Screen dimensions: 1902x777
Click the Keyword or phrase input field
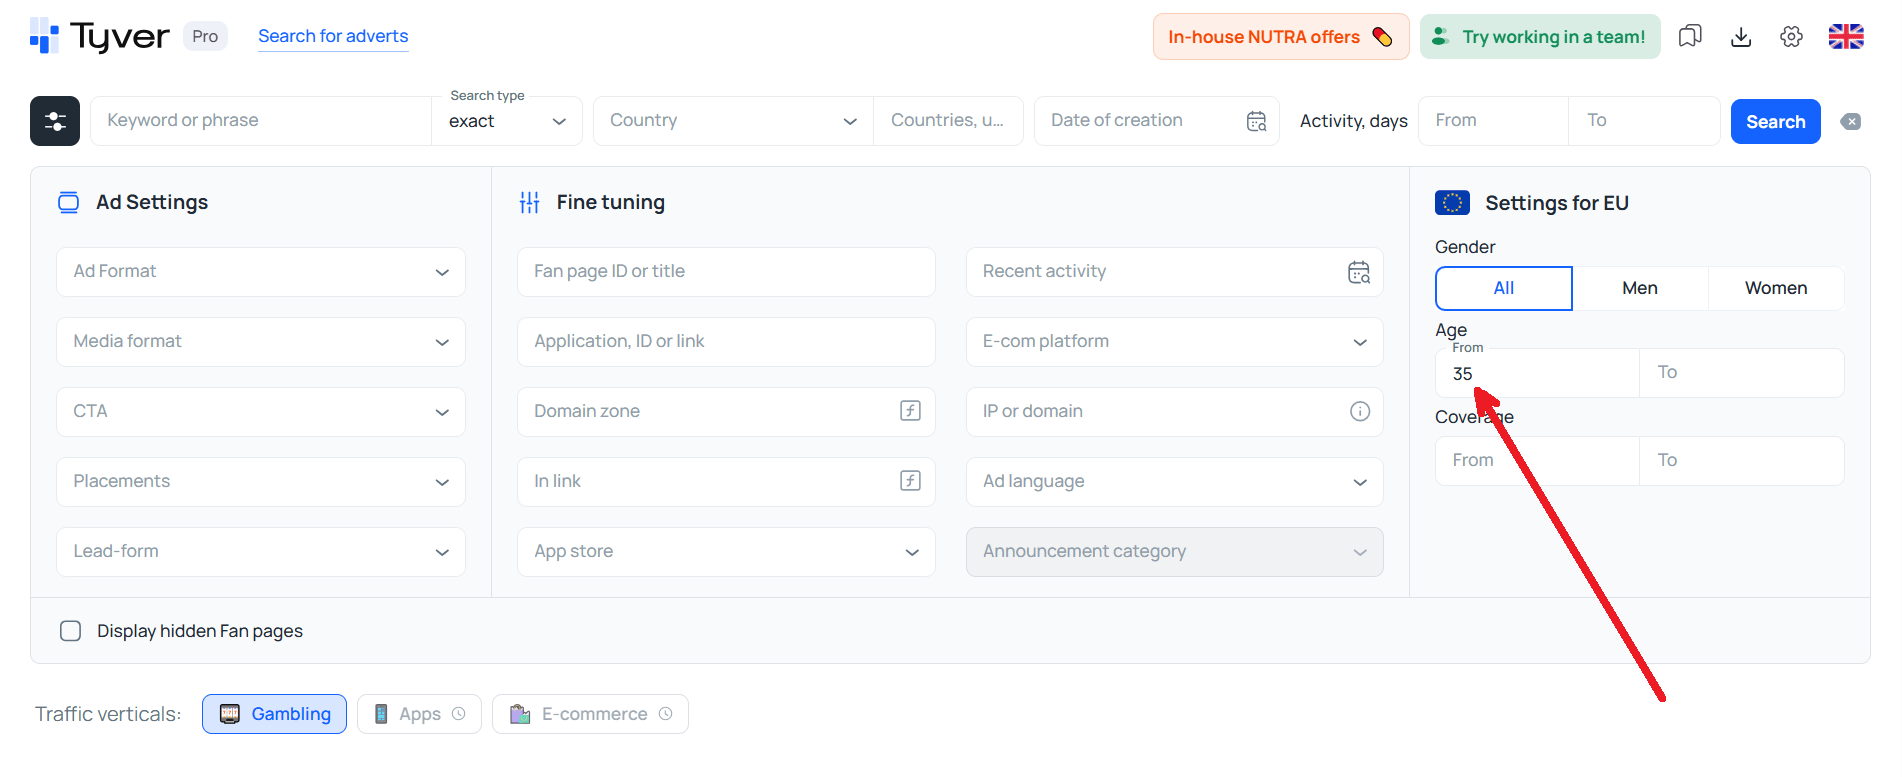pyautogui.click(x=261, y=121)
